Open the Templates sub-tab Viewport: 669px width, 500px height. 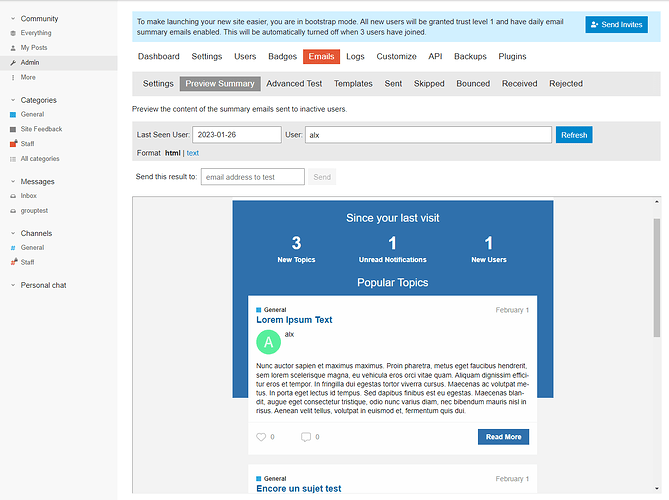point(353,84)
